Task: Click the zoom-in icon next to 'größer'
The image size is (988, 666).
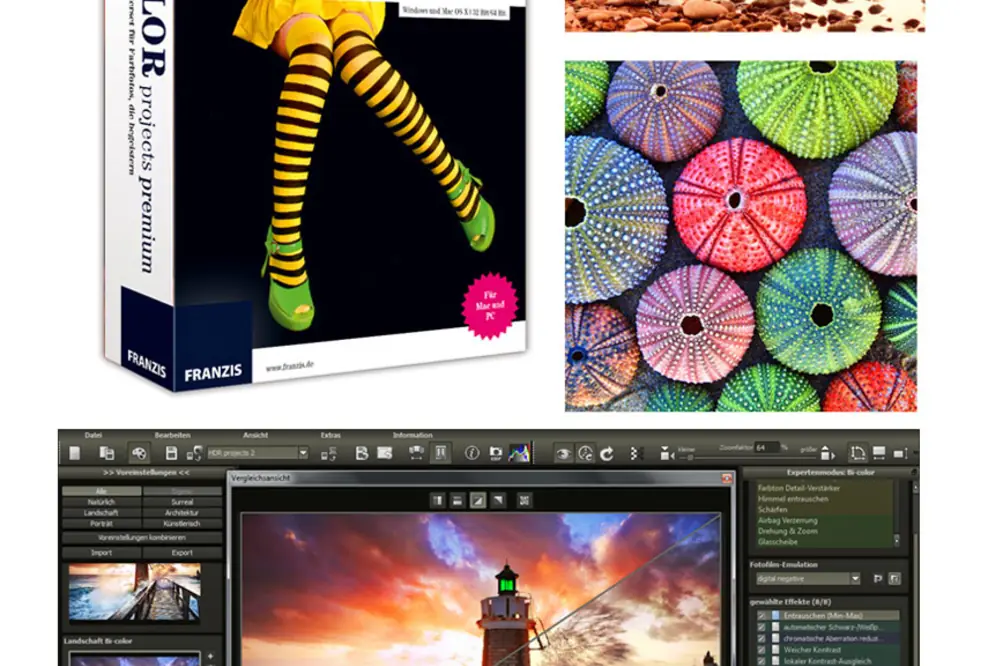Action: pos(827,453)
